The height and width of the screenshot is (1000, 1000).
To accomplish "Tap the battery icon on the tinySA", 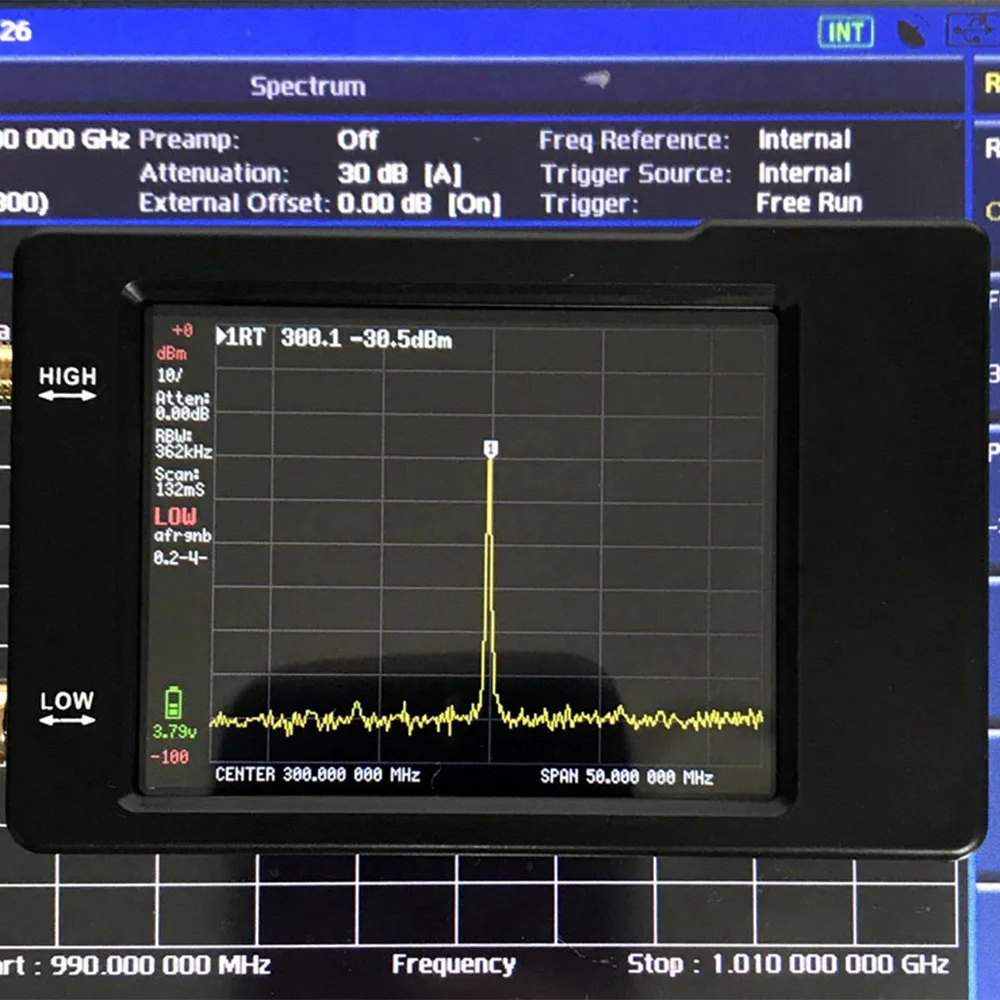I will (x=173, y=703).
